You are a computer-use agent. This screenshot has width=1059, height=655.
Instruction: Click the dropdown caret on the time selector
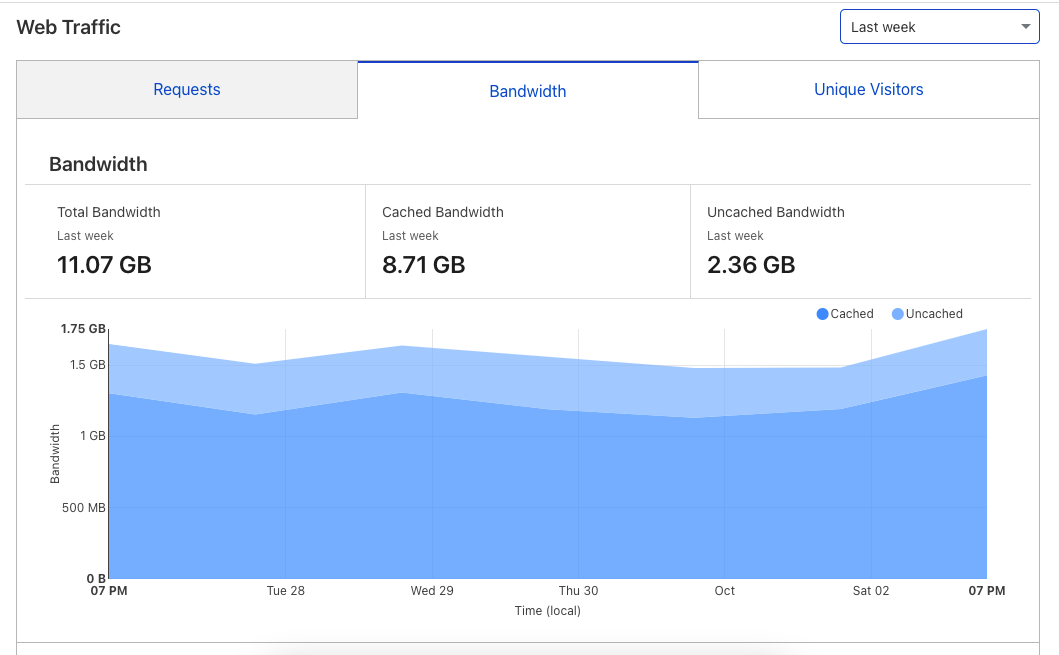tap(1025, 27)
